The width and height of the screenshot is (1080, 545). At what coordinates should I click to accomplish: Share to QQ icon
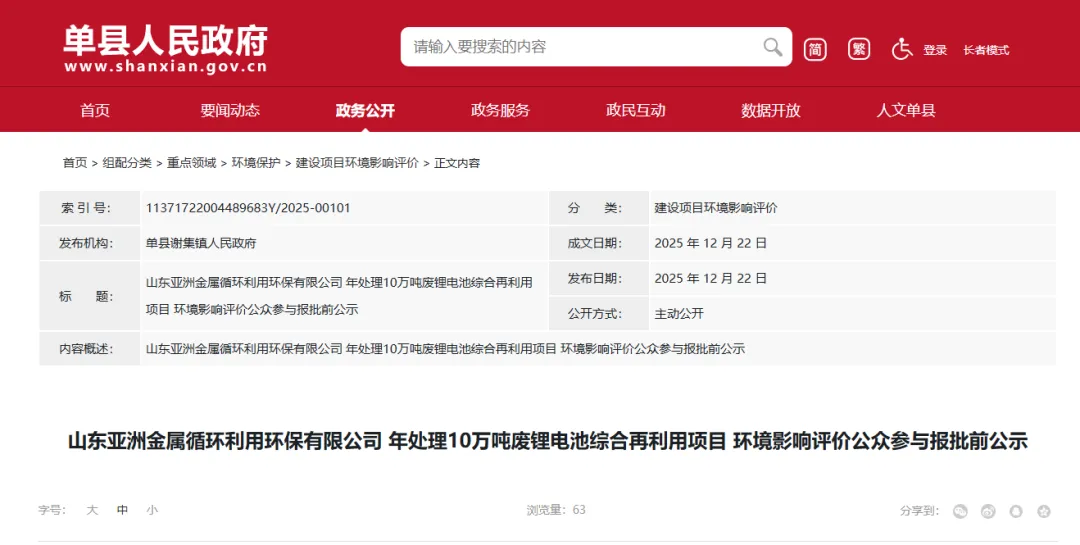(x=1016, y=511)
